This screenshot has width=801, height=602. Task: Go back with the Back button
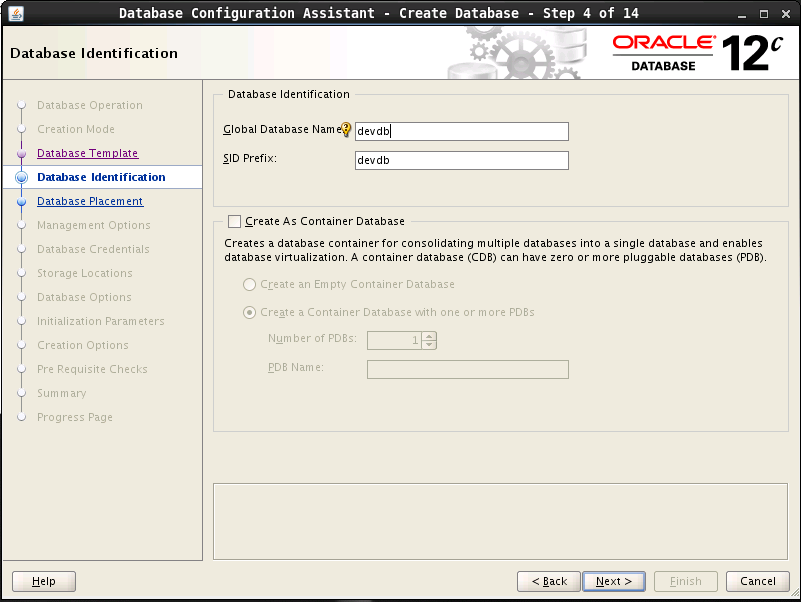(x=549, y=581)
